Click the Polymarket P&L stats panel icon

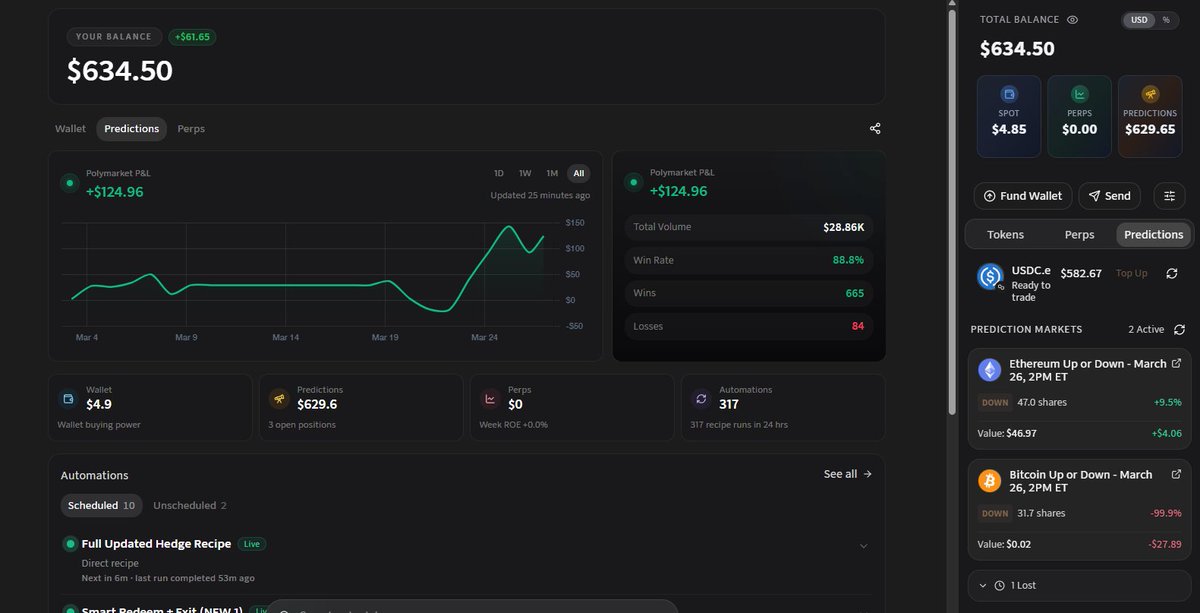pos(633,182)
